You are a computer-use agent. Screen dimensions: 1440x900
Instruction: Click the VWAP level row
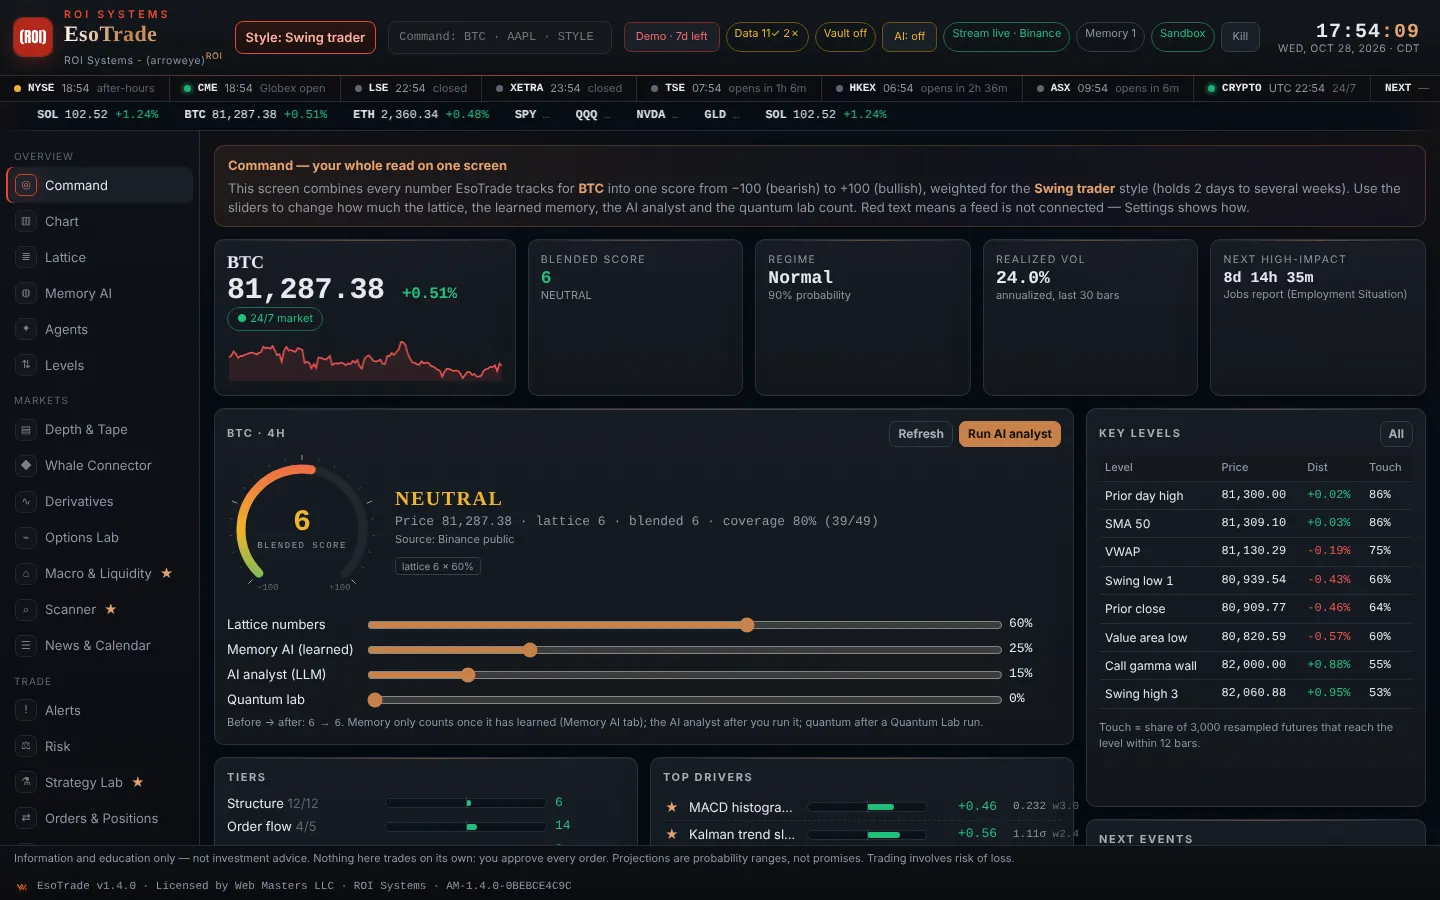1255,551
